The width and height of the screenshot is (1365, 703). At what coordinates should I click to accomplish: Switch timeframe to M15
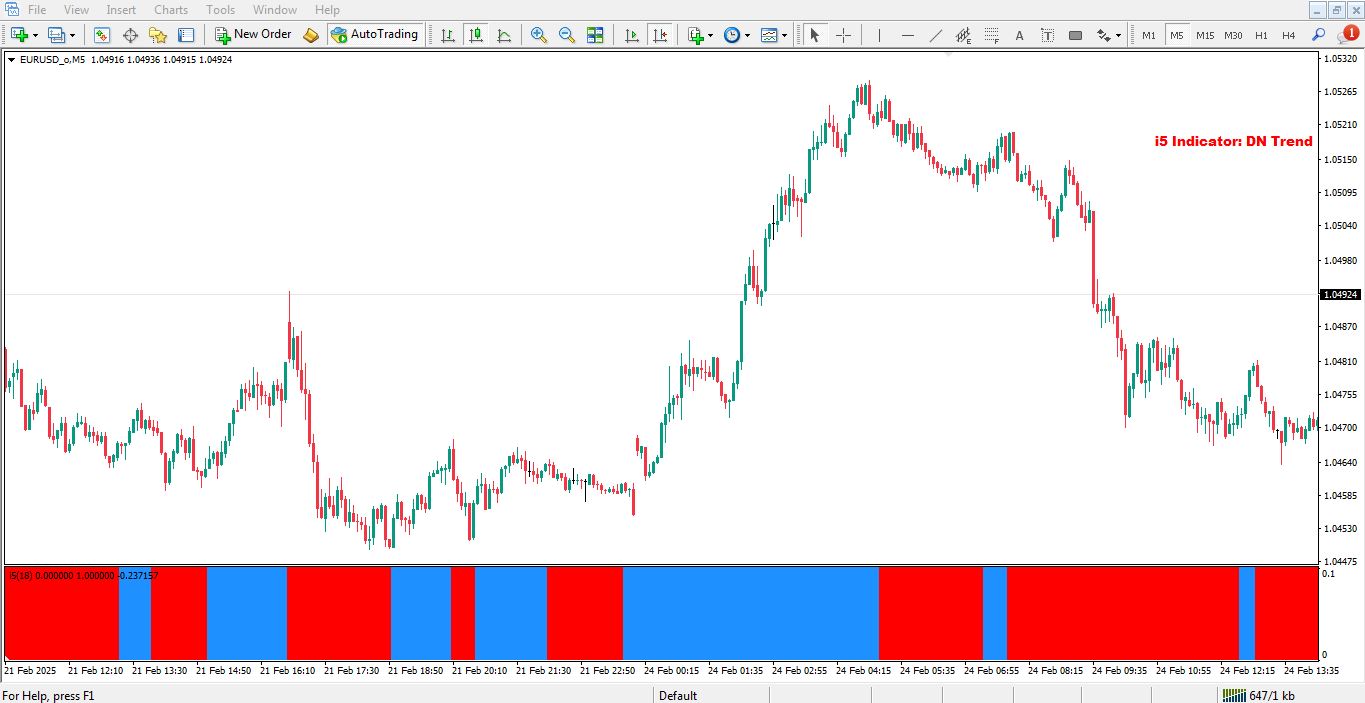coord(1205,35)
